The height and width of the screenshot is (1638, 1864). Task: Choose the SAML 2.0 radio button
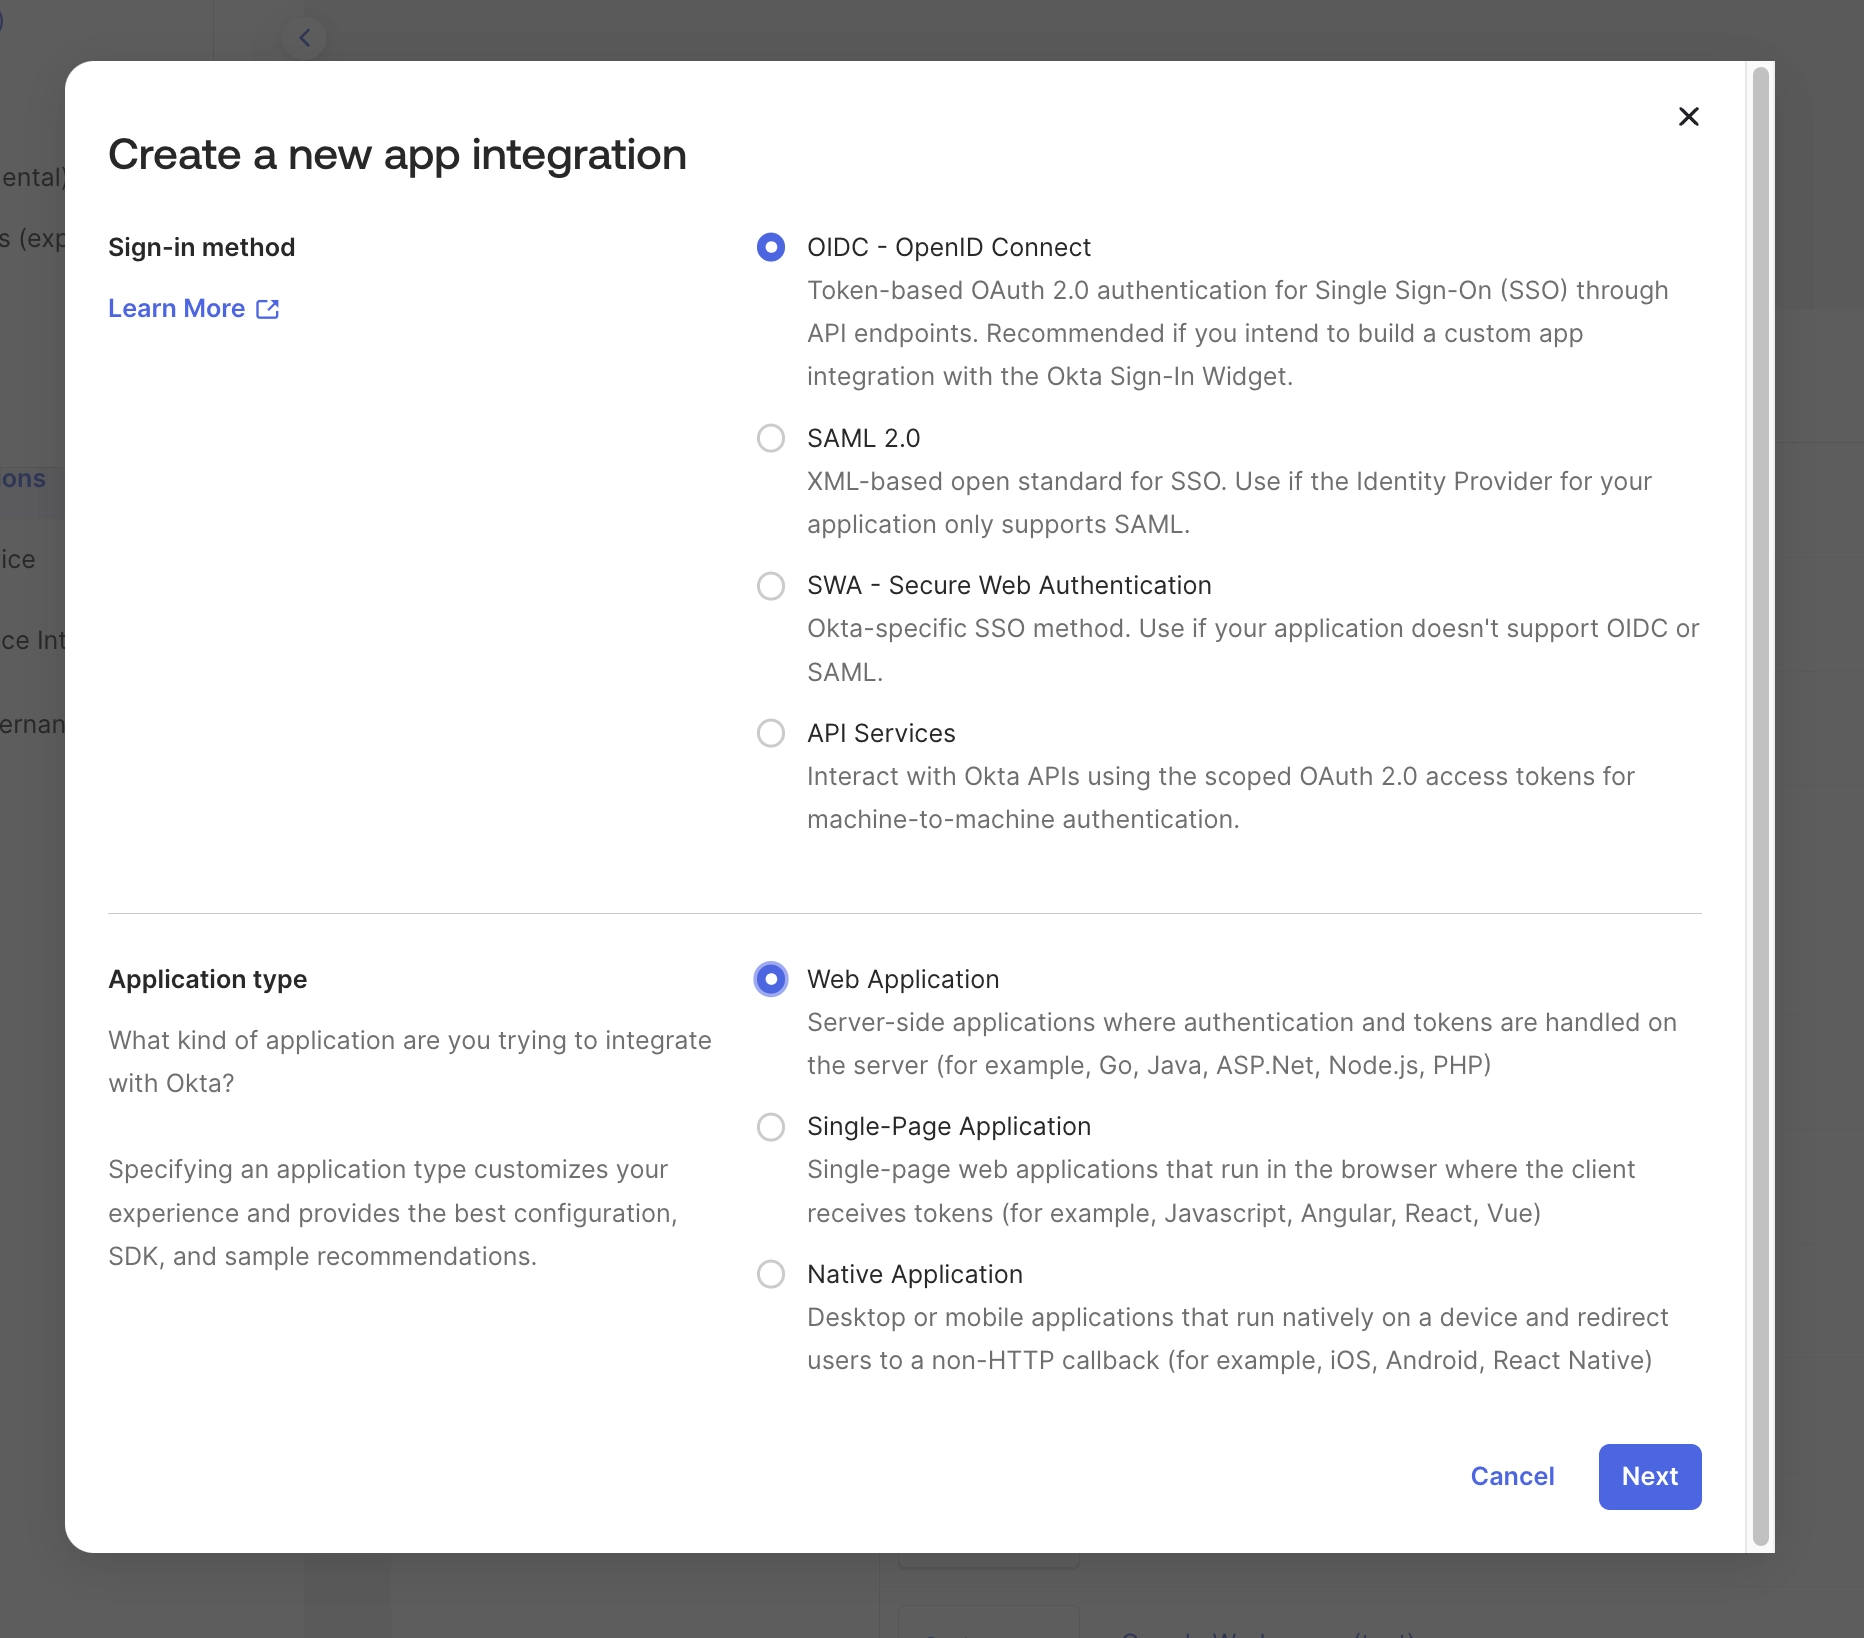pyautogui.click(x=771, y=438)
